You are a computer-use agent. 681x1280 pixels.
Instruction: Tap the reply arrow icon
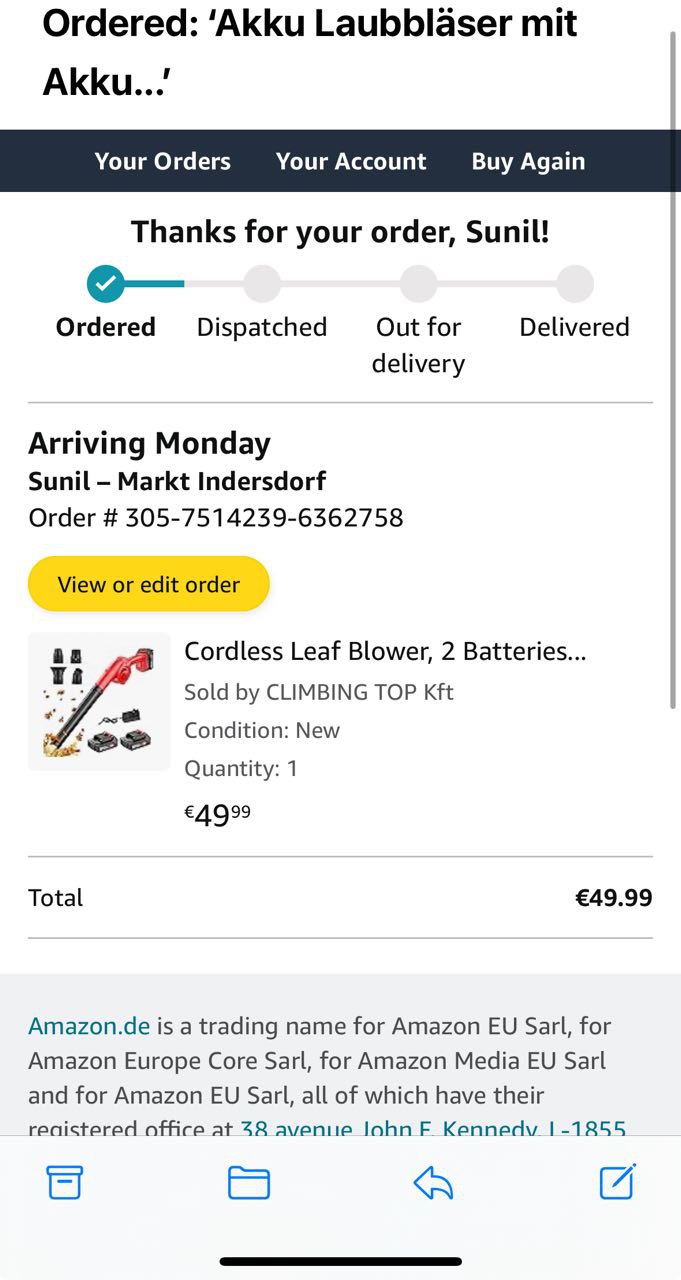click(x=433, y=1183)
